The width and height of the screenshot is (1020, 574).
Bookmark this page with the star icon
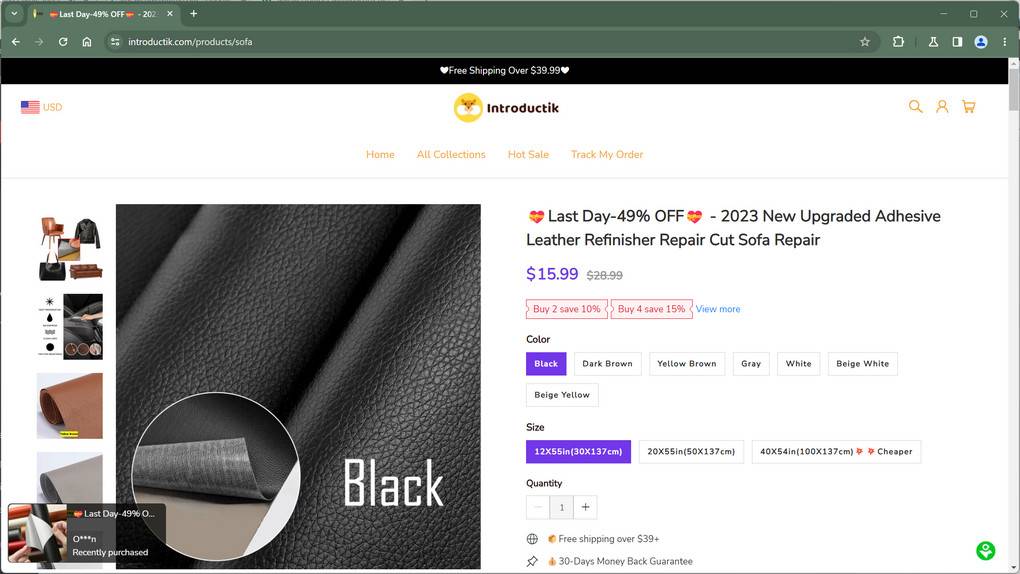865,42
